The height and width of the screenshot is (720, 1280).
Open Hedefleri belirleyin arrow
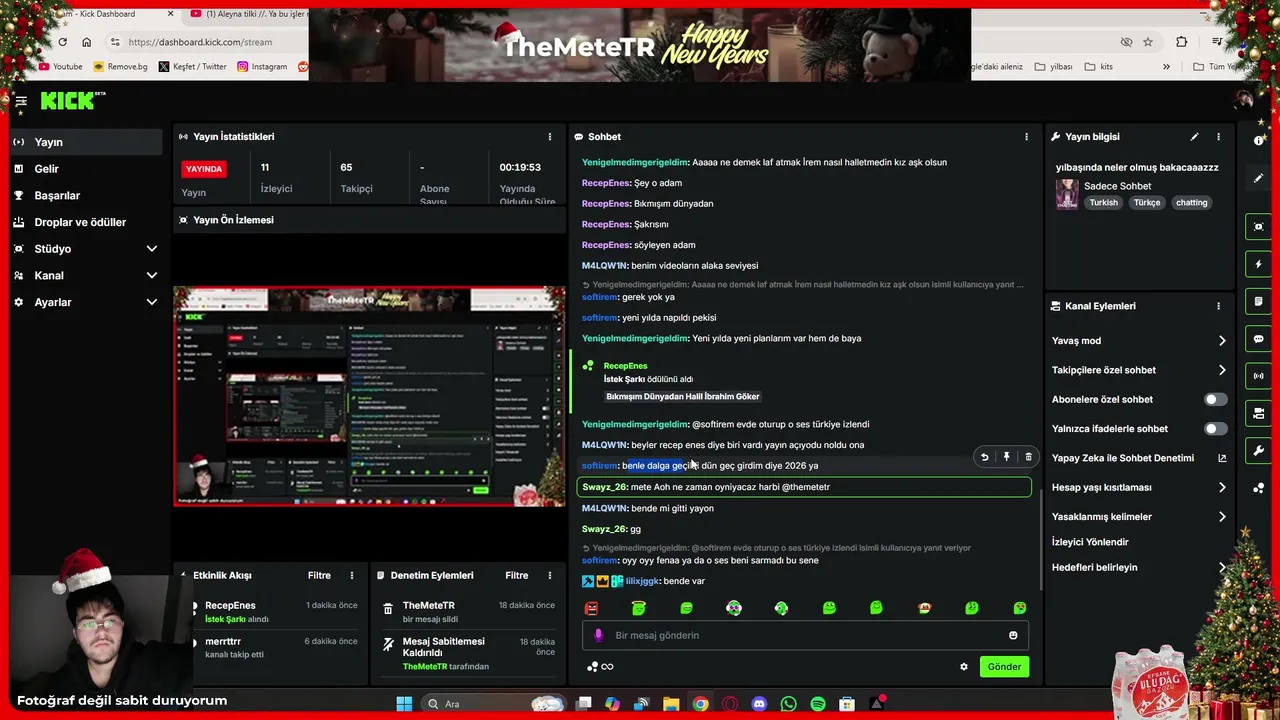tap(1221, 568)
